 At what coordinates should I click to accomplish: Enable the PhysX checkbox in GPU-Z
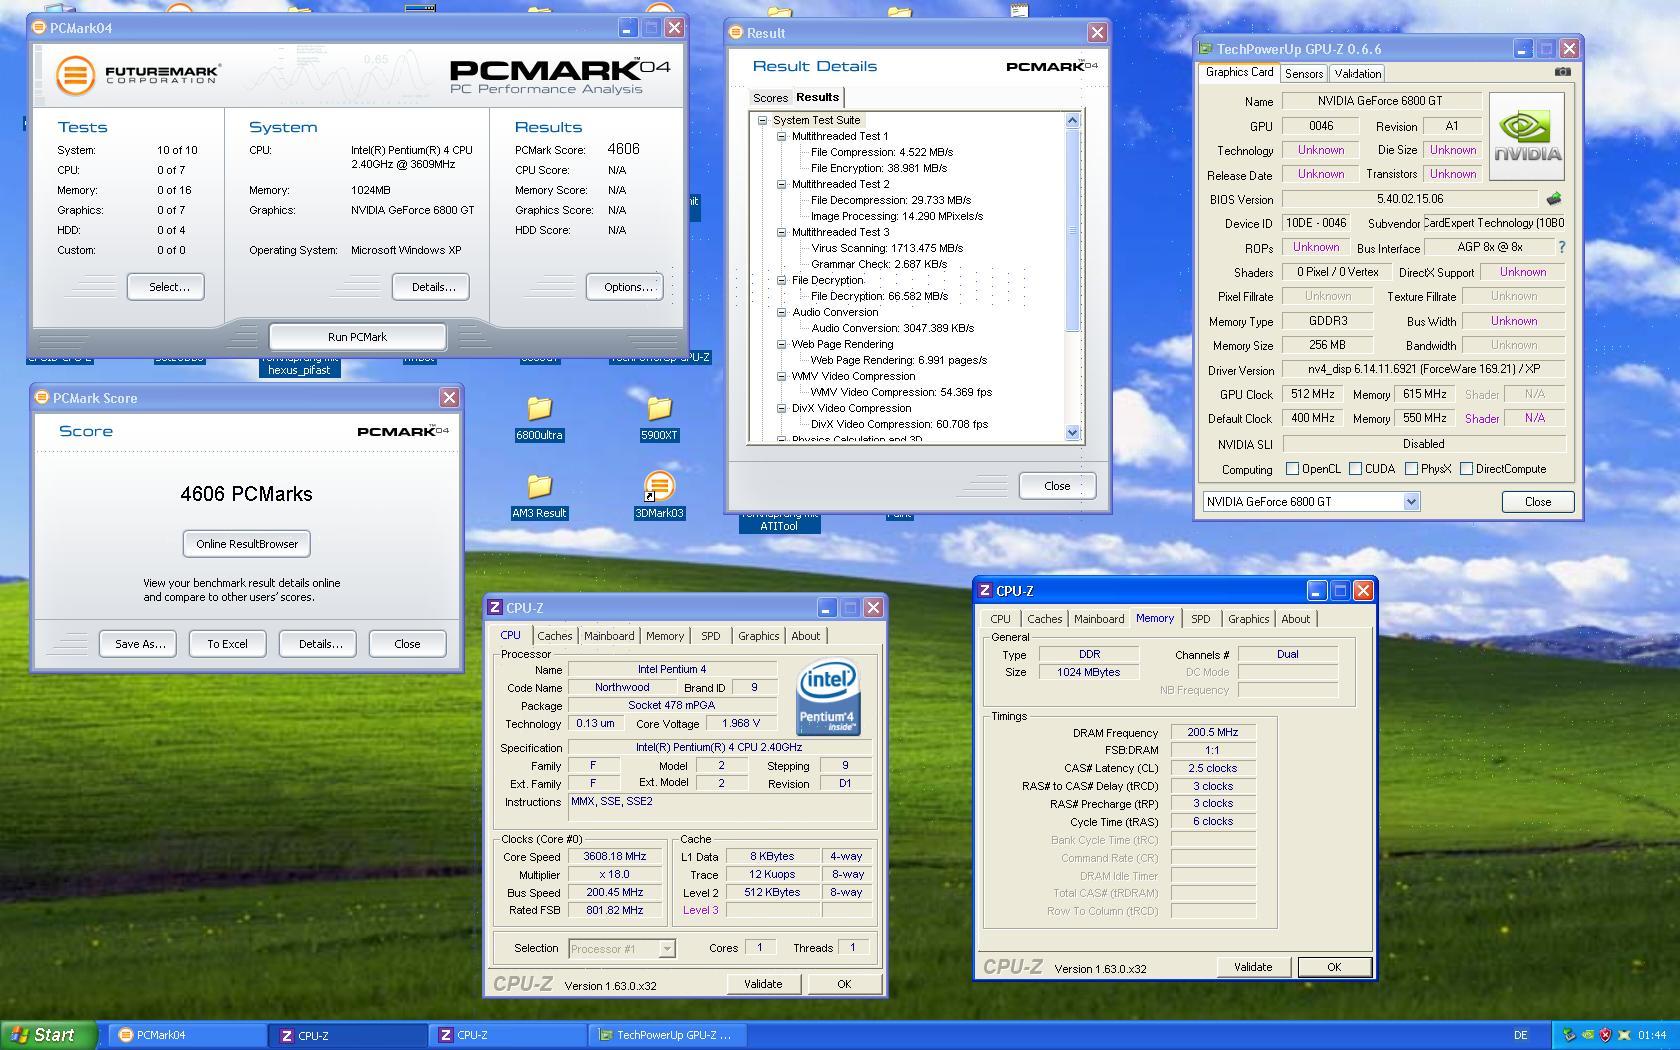(x=1411, y=469)
